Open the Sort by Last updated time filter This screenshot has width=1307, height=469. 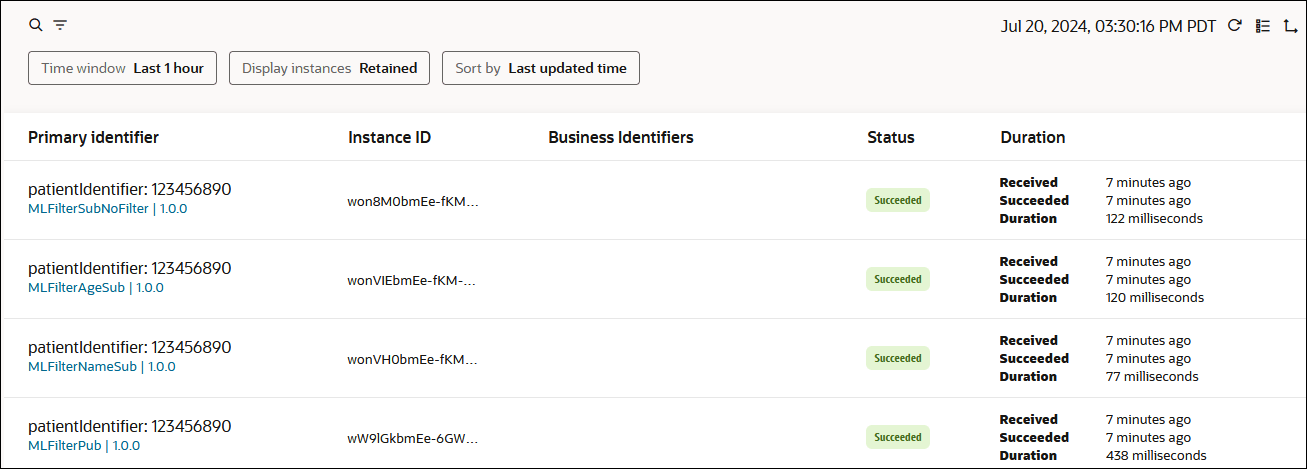coord(540,68)
